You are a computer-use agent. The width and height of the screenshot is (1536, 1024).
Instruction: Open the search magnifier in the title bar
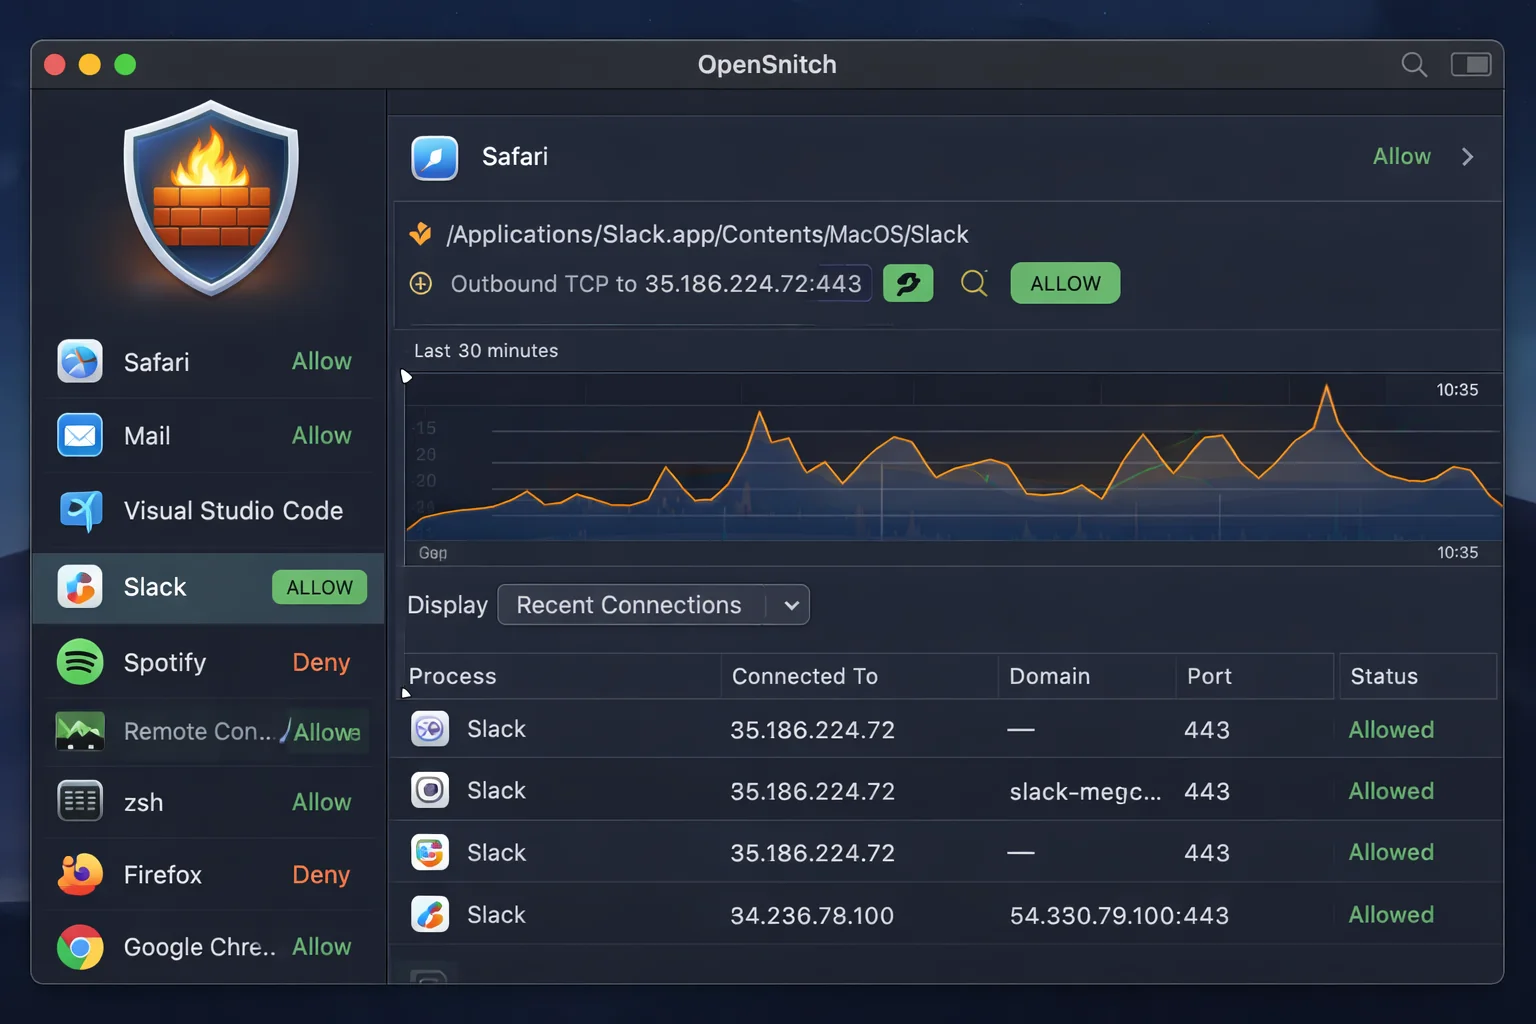(1414, 65)
